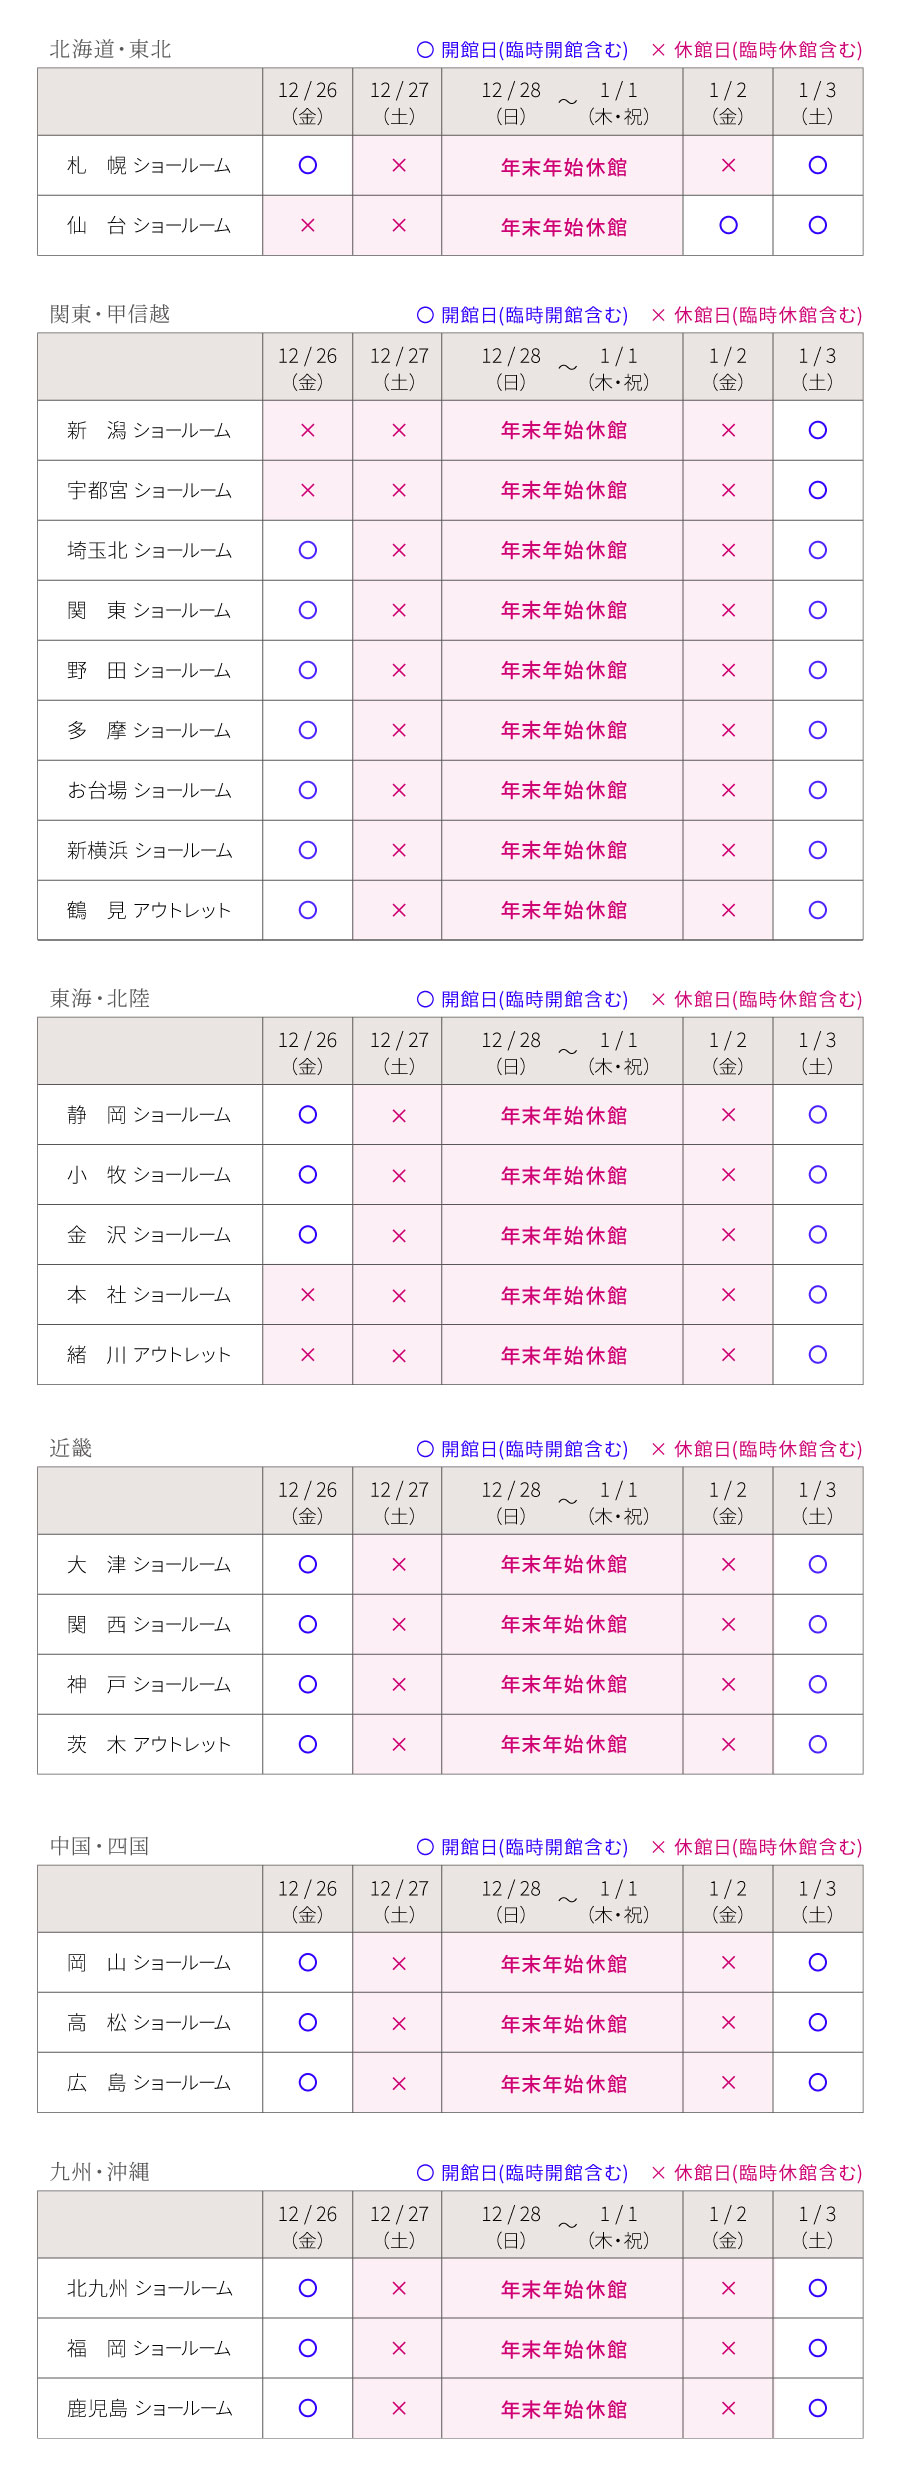Click 開館日 legend above the 関東・甲信越 table
The width and height of the screenshot is (900, 2471).
(523, 315)
